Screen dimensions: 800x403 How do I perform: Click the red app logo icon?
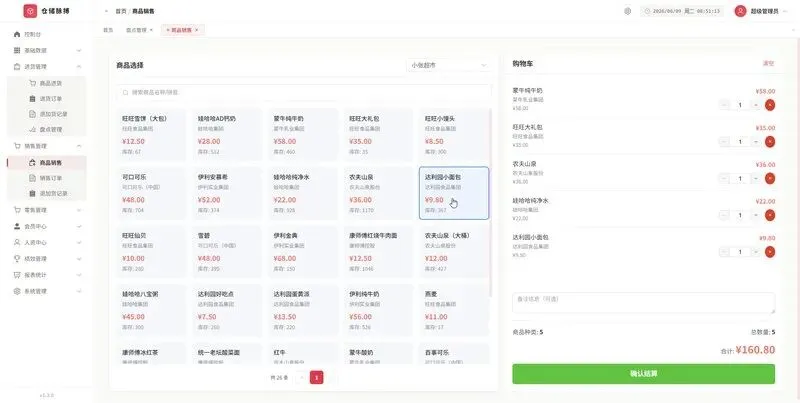point(30,11)
